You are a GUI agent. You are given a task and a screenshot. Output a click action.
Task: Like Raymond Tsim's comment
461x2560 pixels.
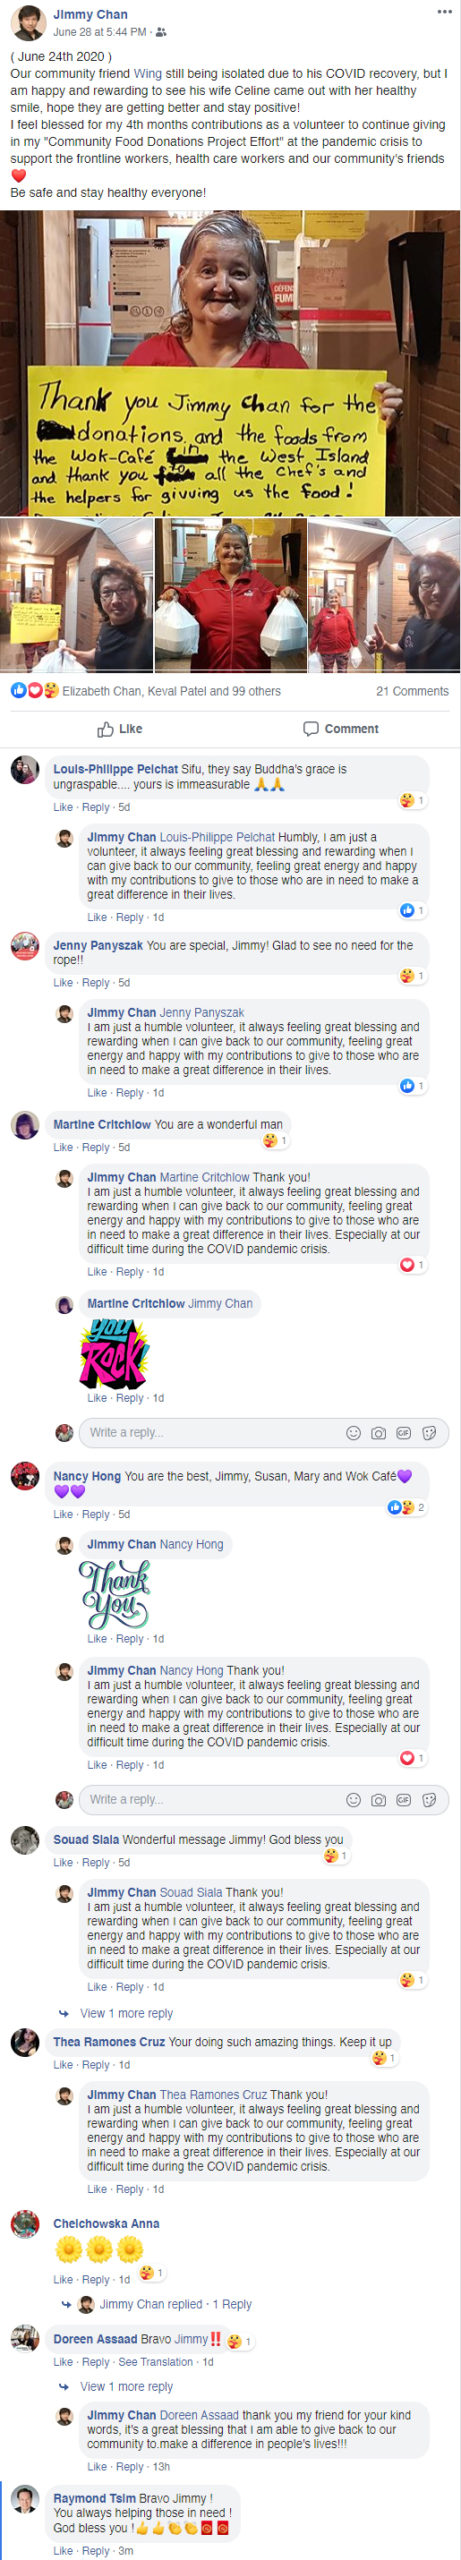64,2550
